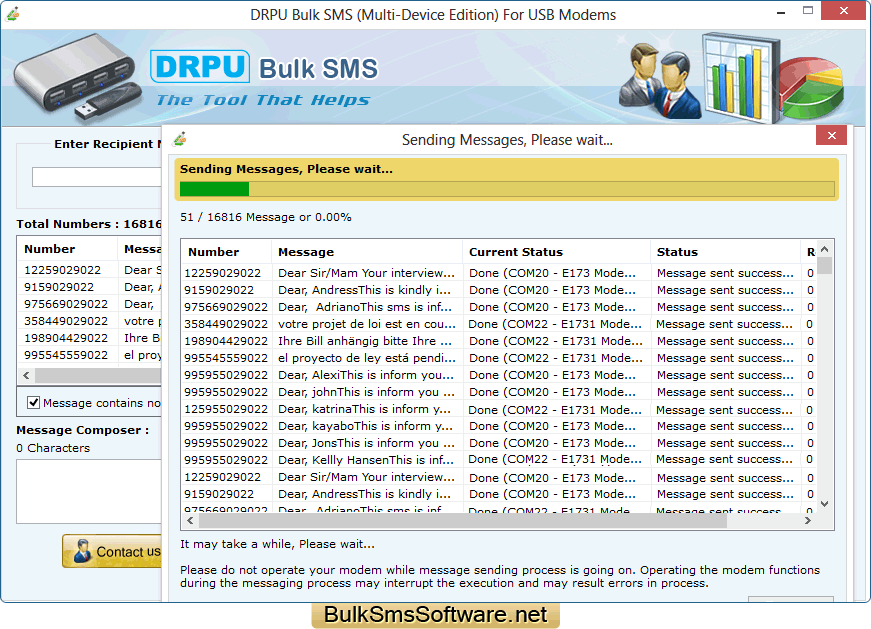Image resolution: width=871 pixels, height=629 pixels.
Task: Select the 'Dear, AlexiThis is inform you...' message
Action: (366, 375)
